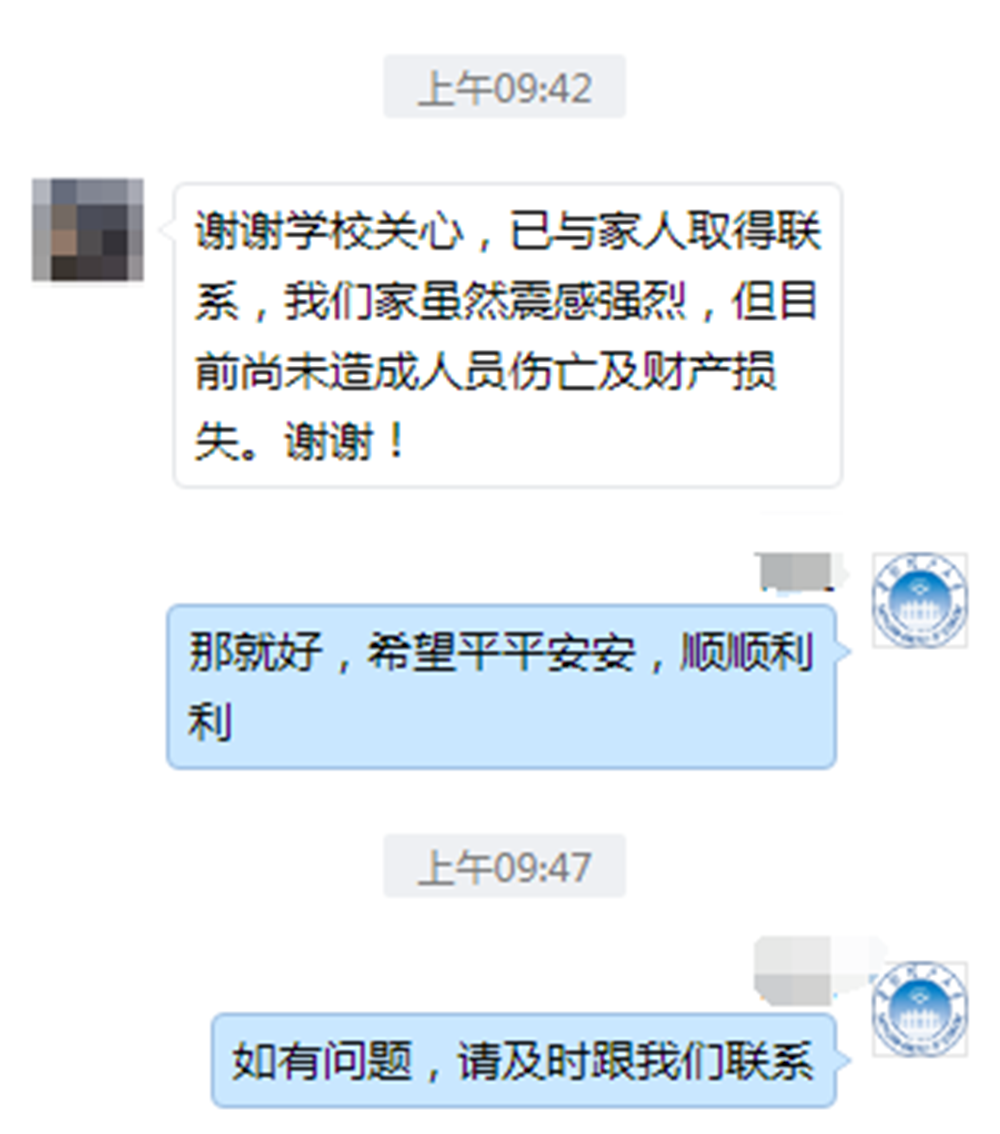
Task: Click the words 顺顺利 in blue bubble
Action: click(746, 652)
